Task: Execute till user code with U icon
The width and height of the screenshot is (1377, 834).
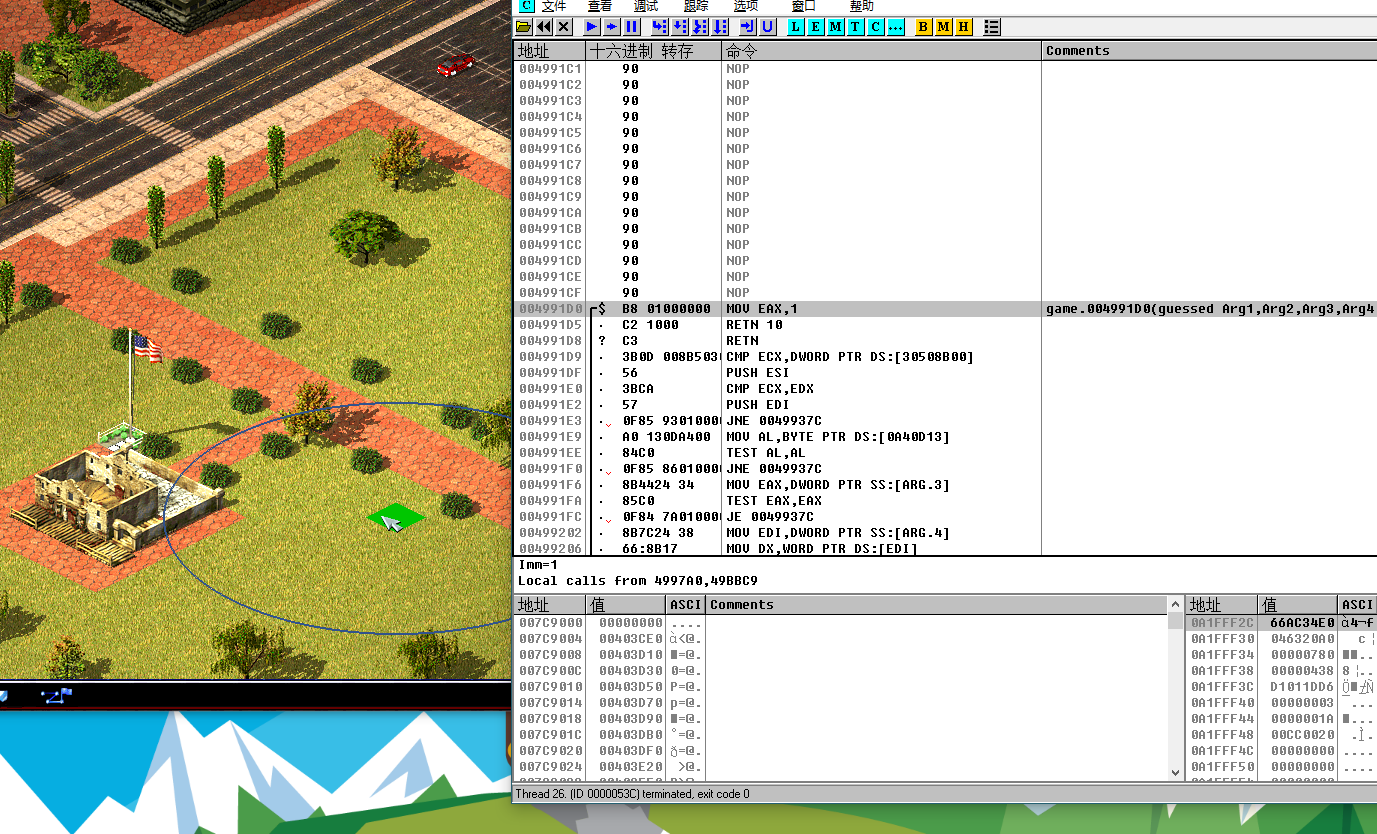Action: pos(767,27)
